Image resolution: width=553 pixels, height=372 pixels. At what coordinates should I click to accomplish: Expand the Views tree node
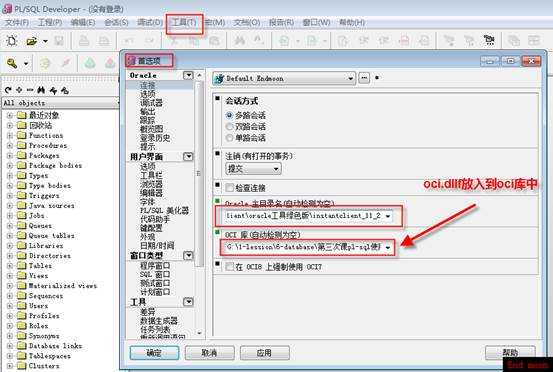(10, 276)
